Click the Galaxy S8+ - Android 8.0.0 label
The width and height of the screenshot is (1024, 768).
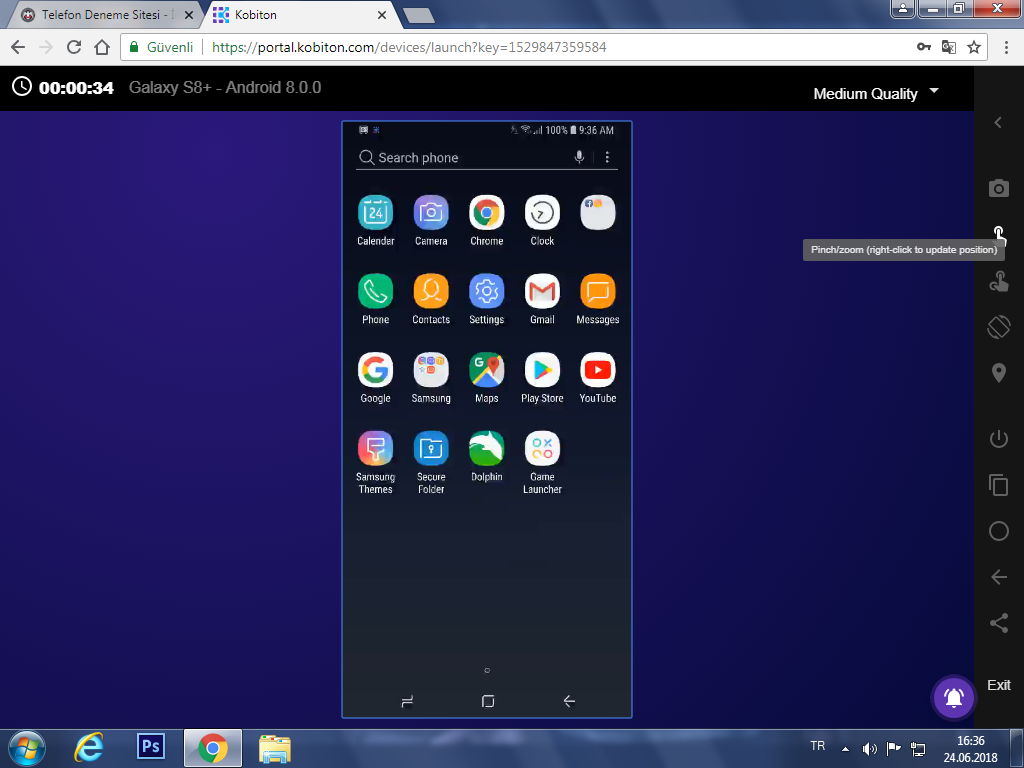coord(225,88)
